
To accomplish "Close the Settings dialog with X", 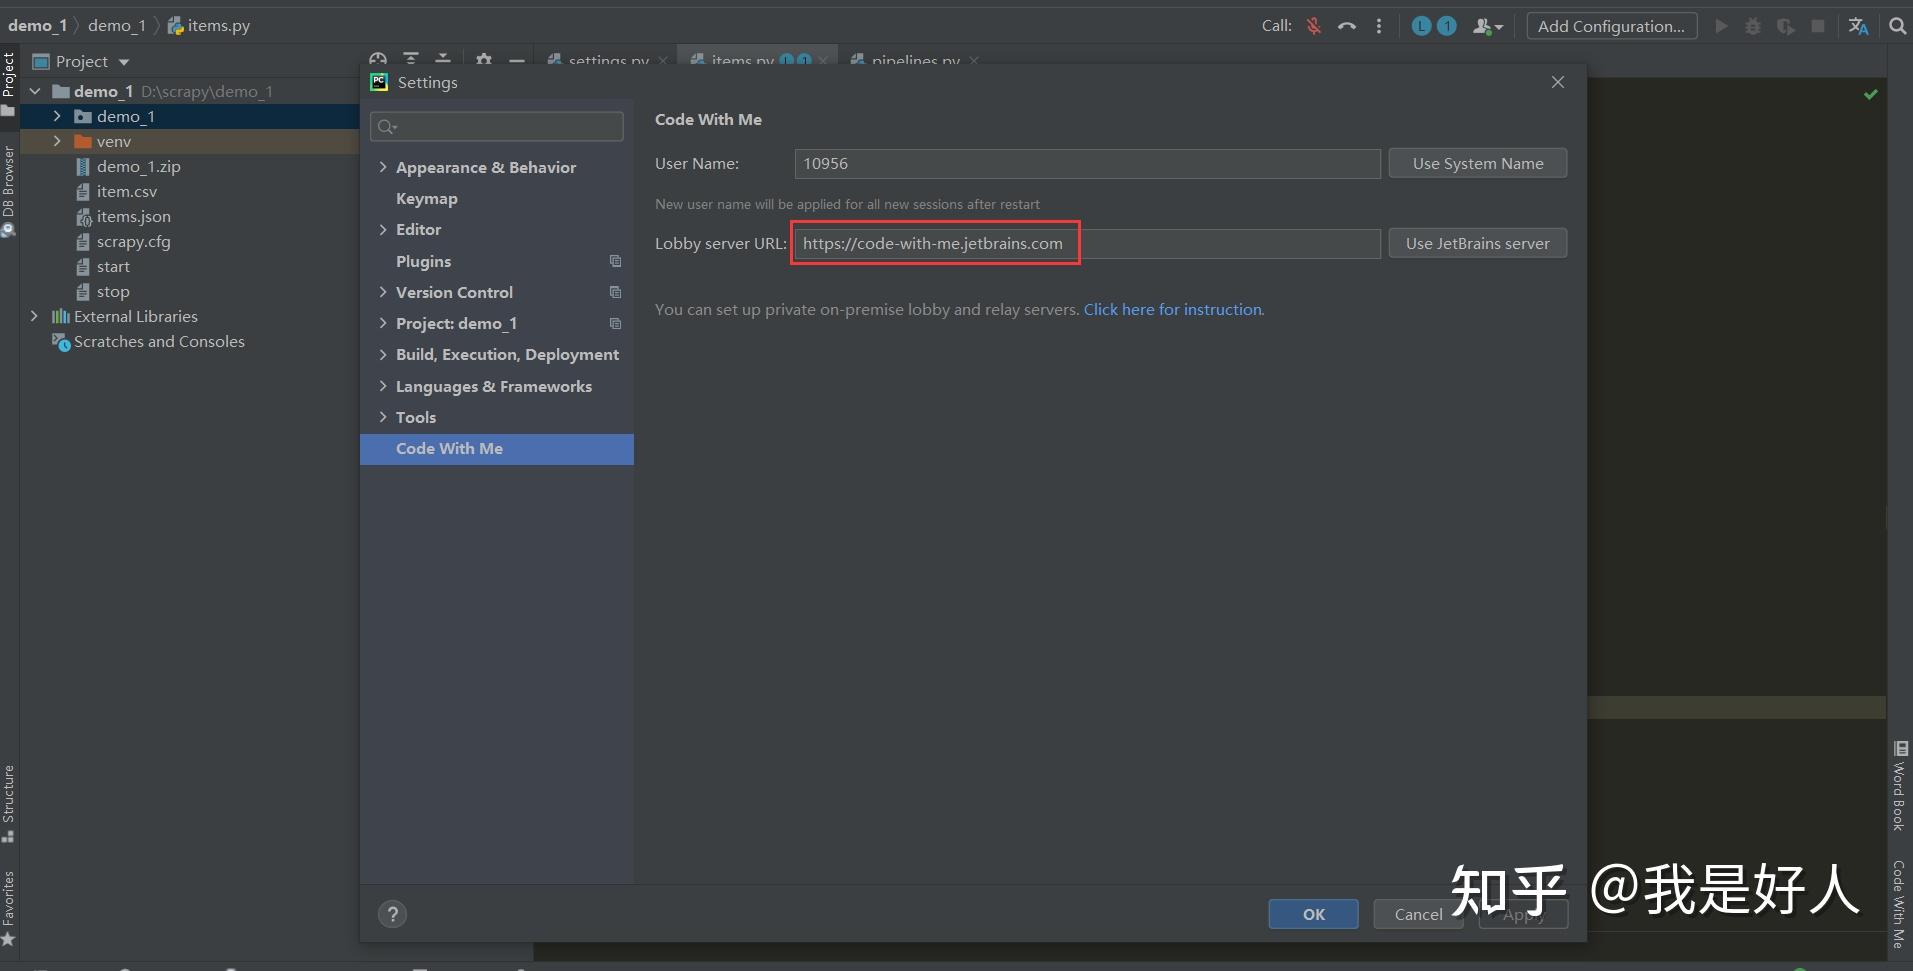I will coord(1558,82).
